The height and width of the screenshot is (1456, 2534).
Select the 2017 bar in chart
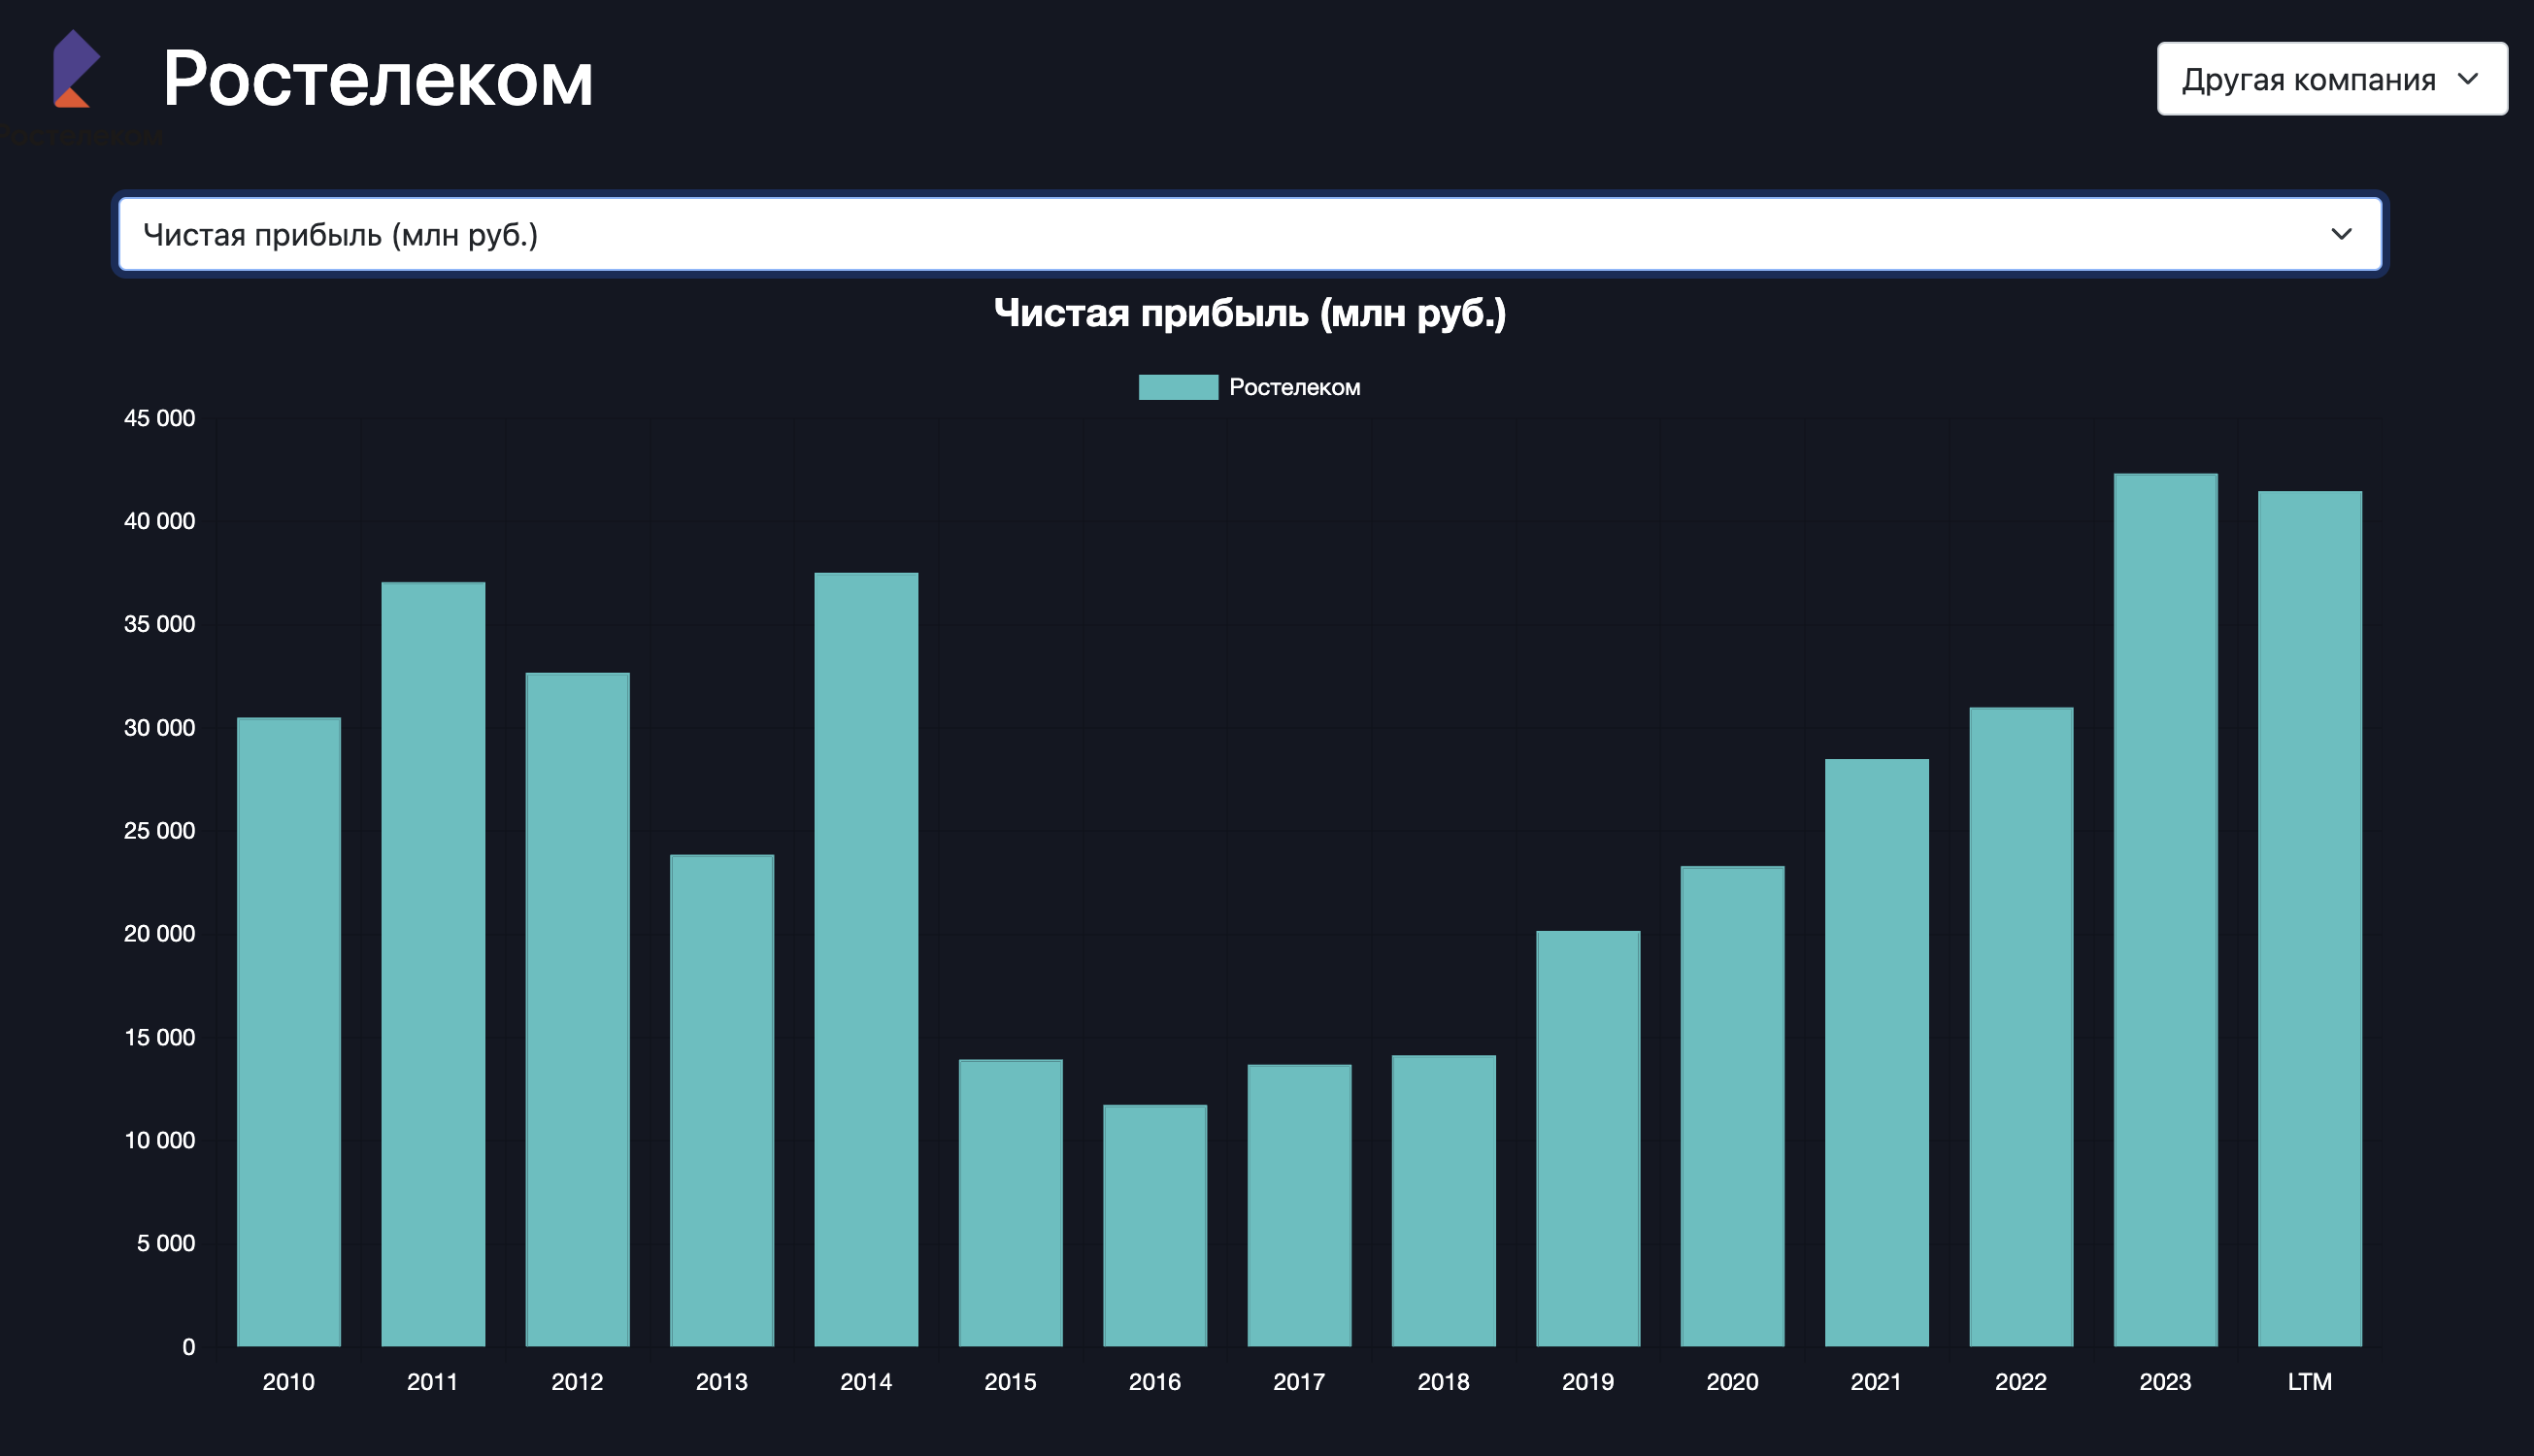(1299, 1205)
